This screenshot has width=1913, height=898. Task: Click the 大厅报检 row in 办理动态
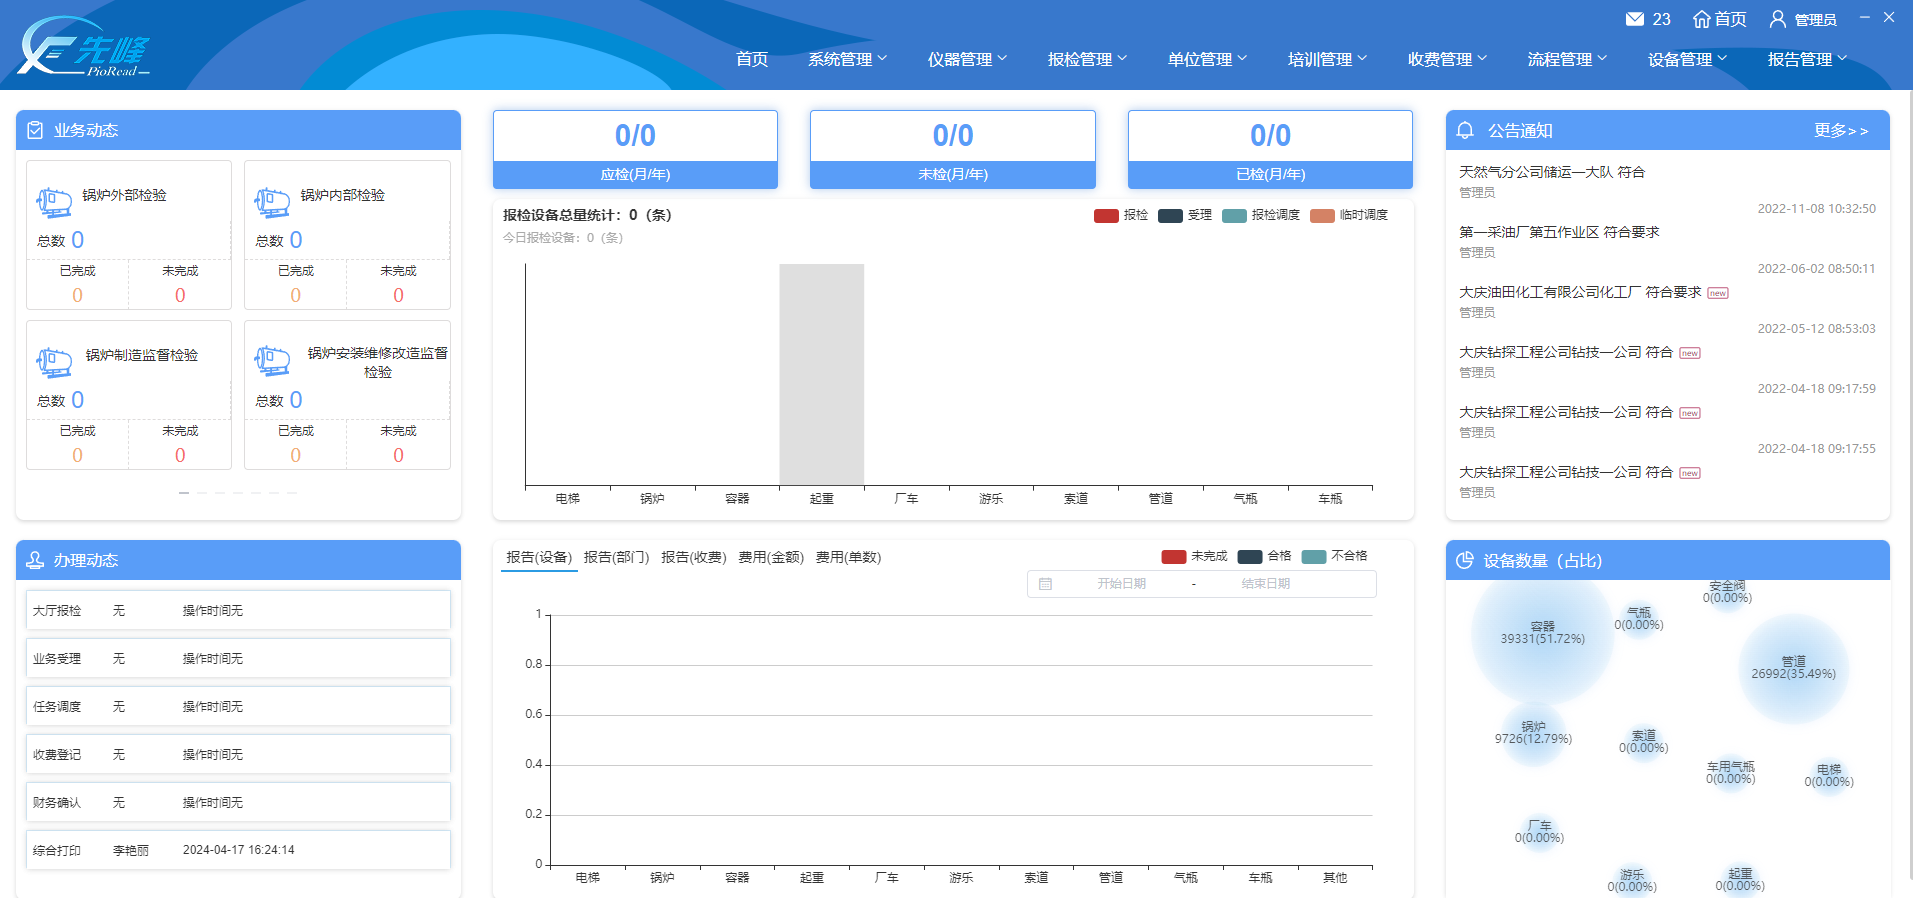238,610
